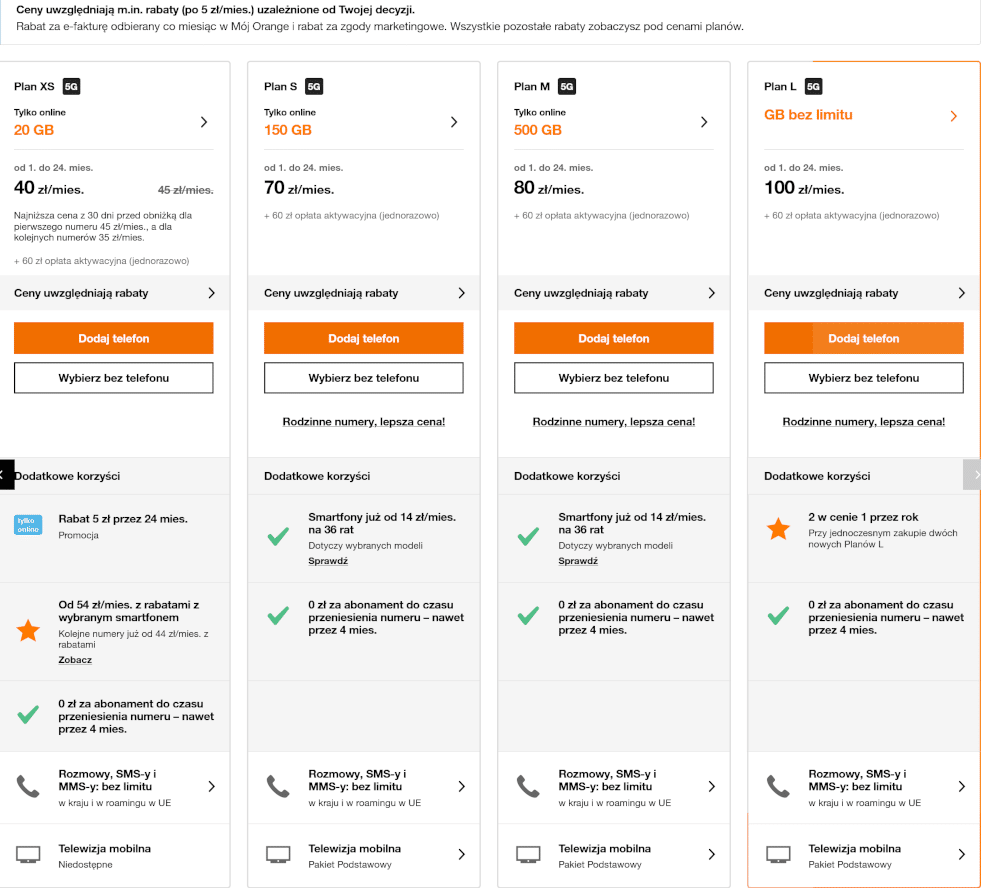Click the orange star icon in Plan L benefits
981x888 pixels.
tap(778, 530)
